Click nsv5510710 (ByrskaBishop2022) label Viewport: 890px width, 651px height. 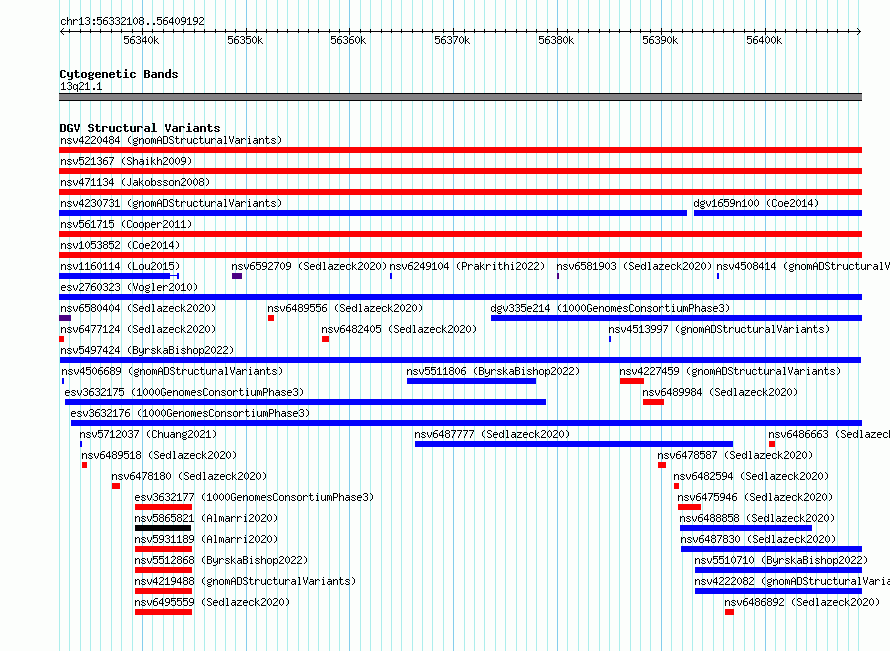(x=781, y=560)
